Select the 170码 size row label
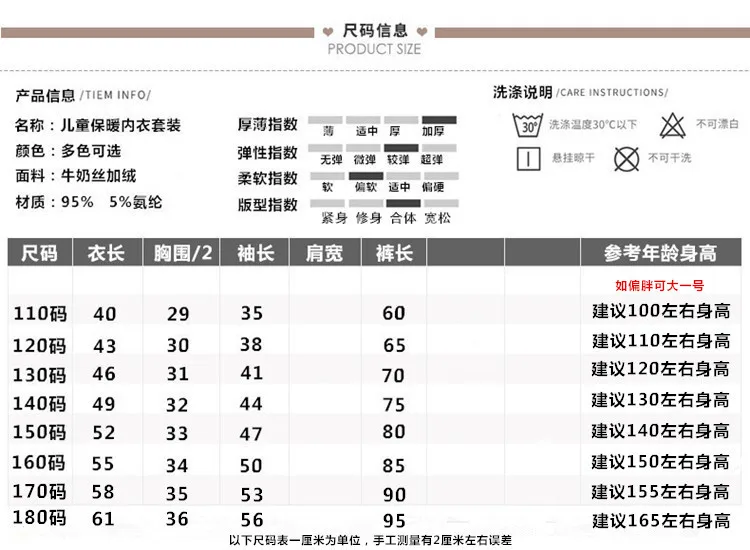Screen dimensions: 750x550 point(39,491)
